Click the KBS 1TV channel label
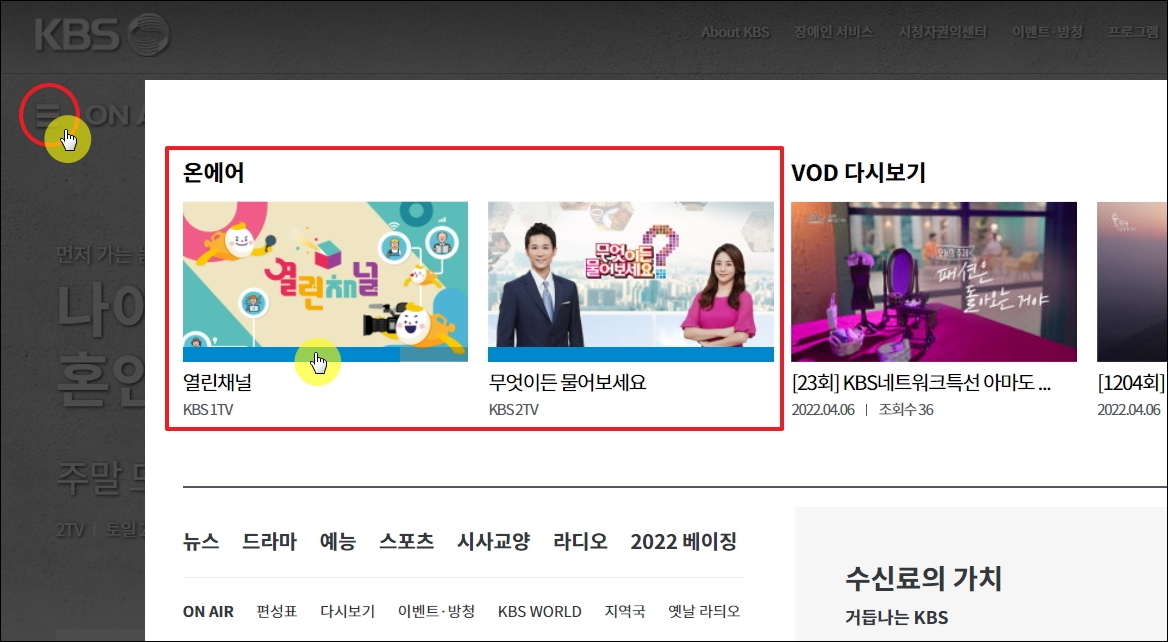This screenshot has width=1168, height=642. 208,410
